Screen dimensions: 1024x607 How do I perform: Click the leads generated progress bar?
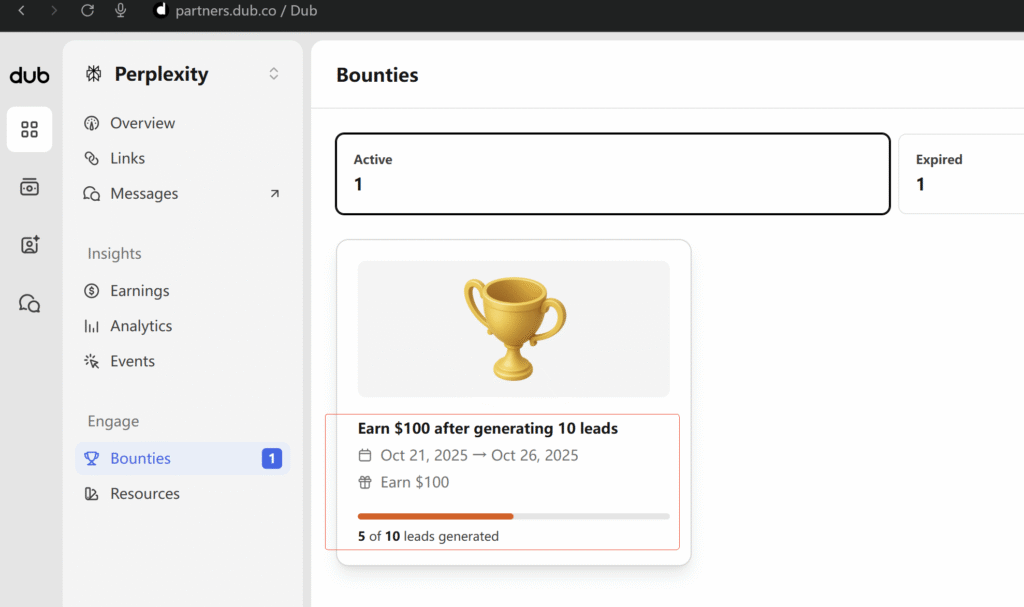(x=513, y=516)
